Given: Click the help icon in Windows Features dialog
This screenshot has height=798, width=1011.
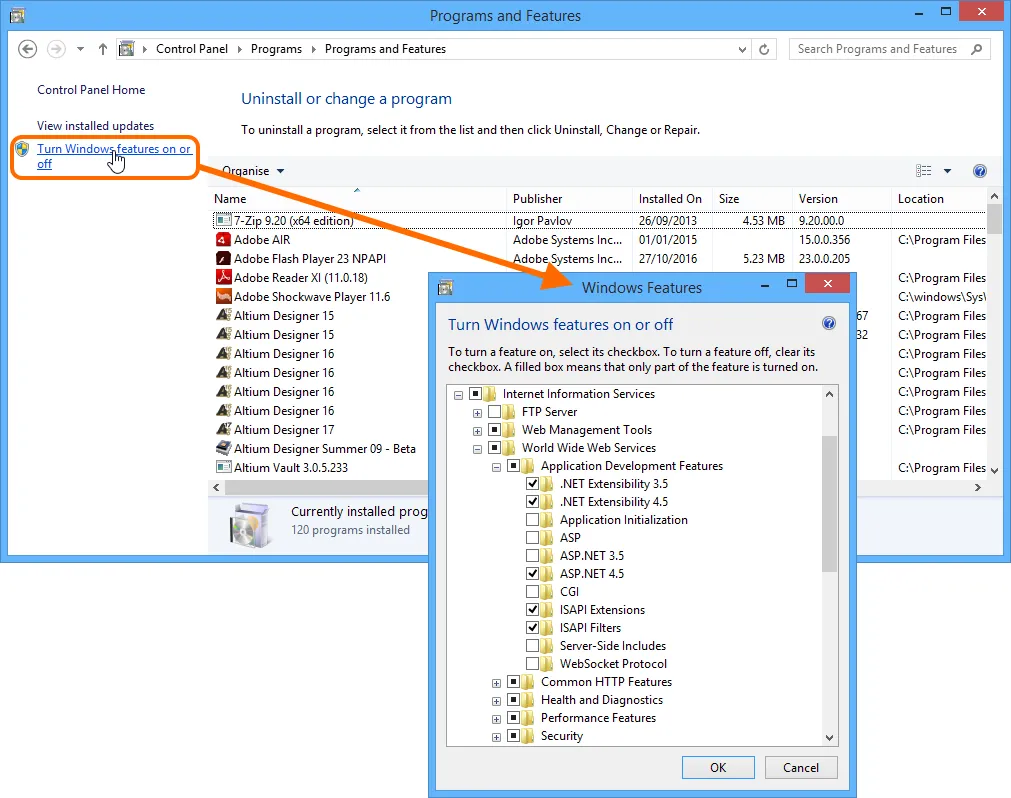Looking at the screenshot, I should tap(829, 324).
